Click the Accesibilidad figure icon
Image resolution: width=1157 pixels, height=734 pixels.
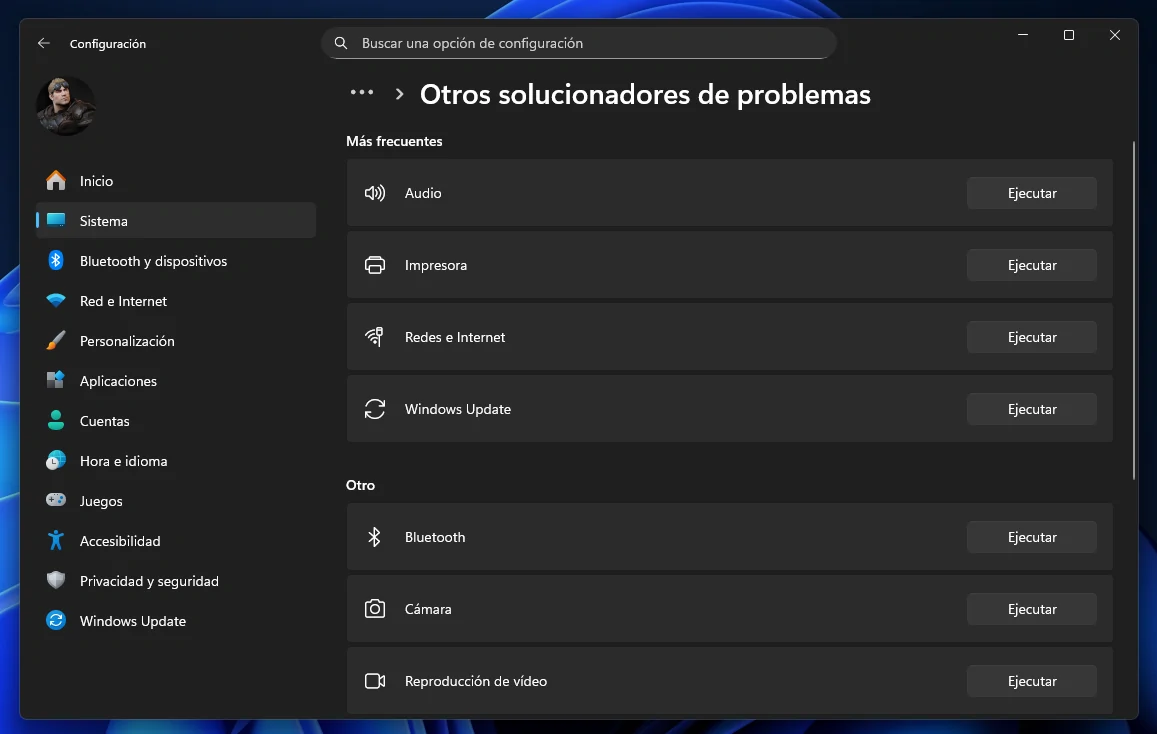[x=56, y=540]
